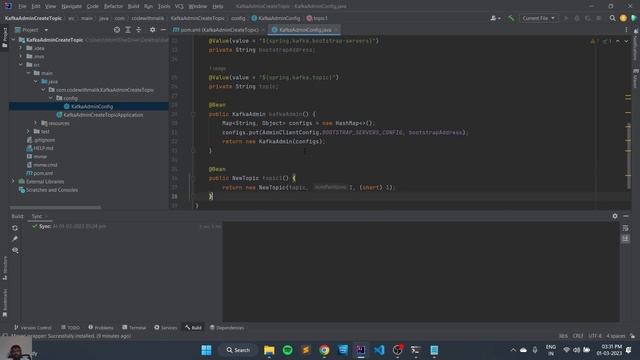
Task: Open Spotify from taskbar
Action: pos(287,350)
